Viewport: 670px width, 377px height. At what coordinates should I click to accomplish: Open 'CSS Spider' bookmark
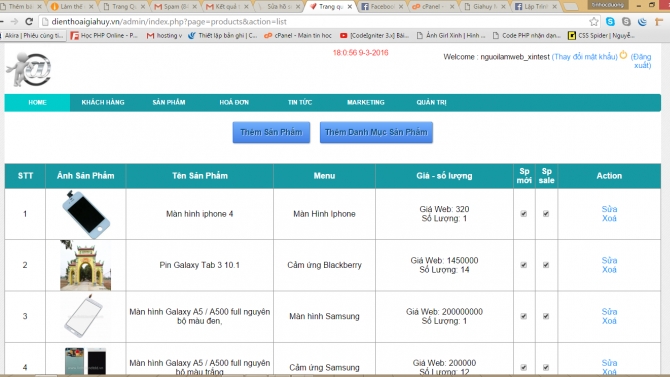[x=601, y=35]
